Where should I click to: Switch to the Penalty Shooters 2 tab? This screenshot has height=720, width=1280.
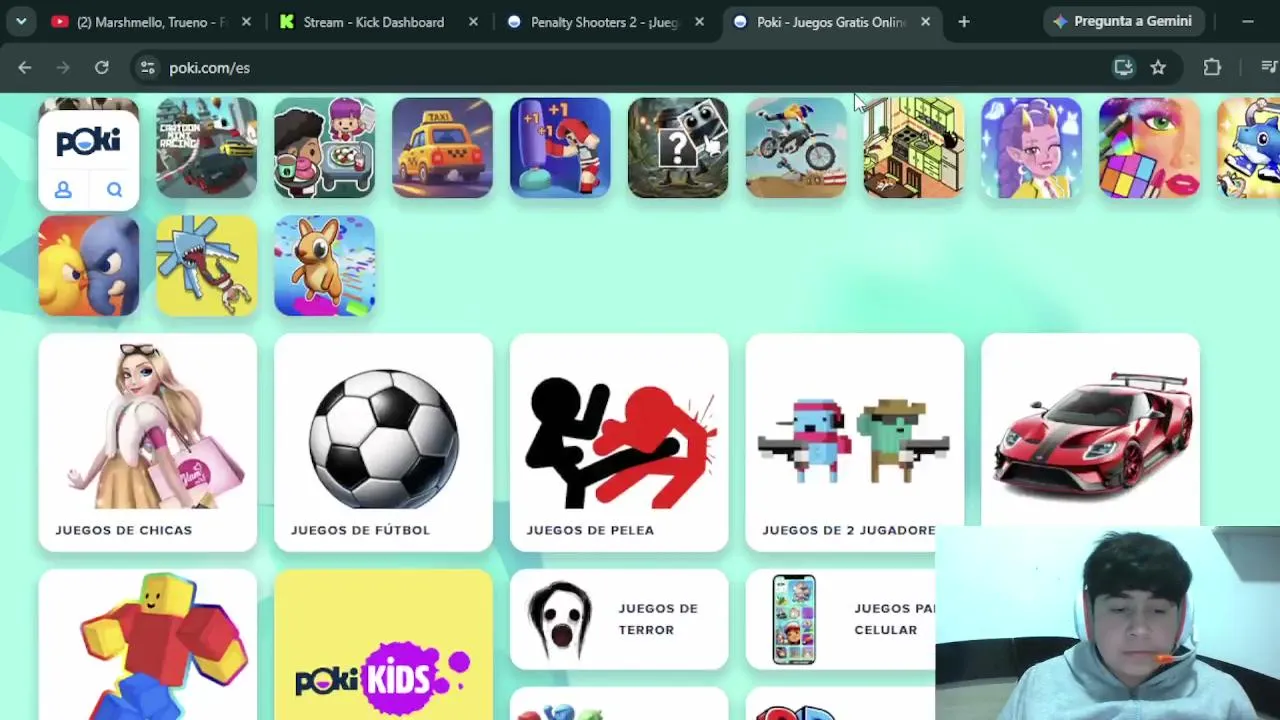[607, 21]
